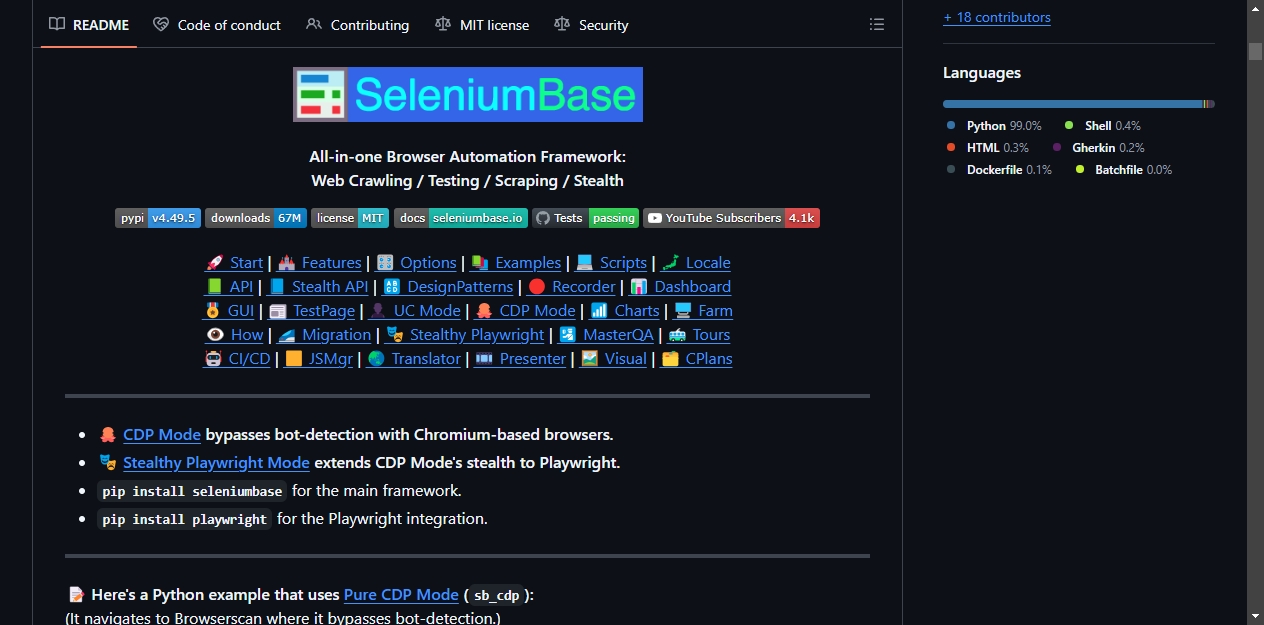Click the HTML 0.3% language entry
The image size is (1264, 625).
pos(988,148)
